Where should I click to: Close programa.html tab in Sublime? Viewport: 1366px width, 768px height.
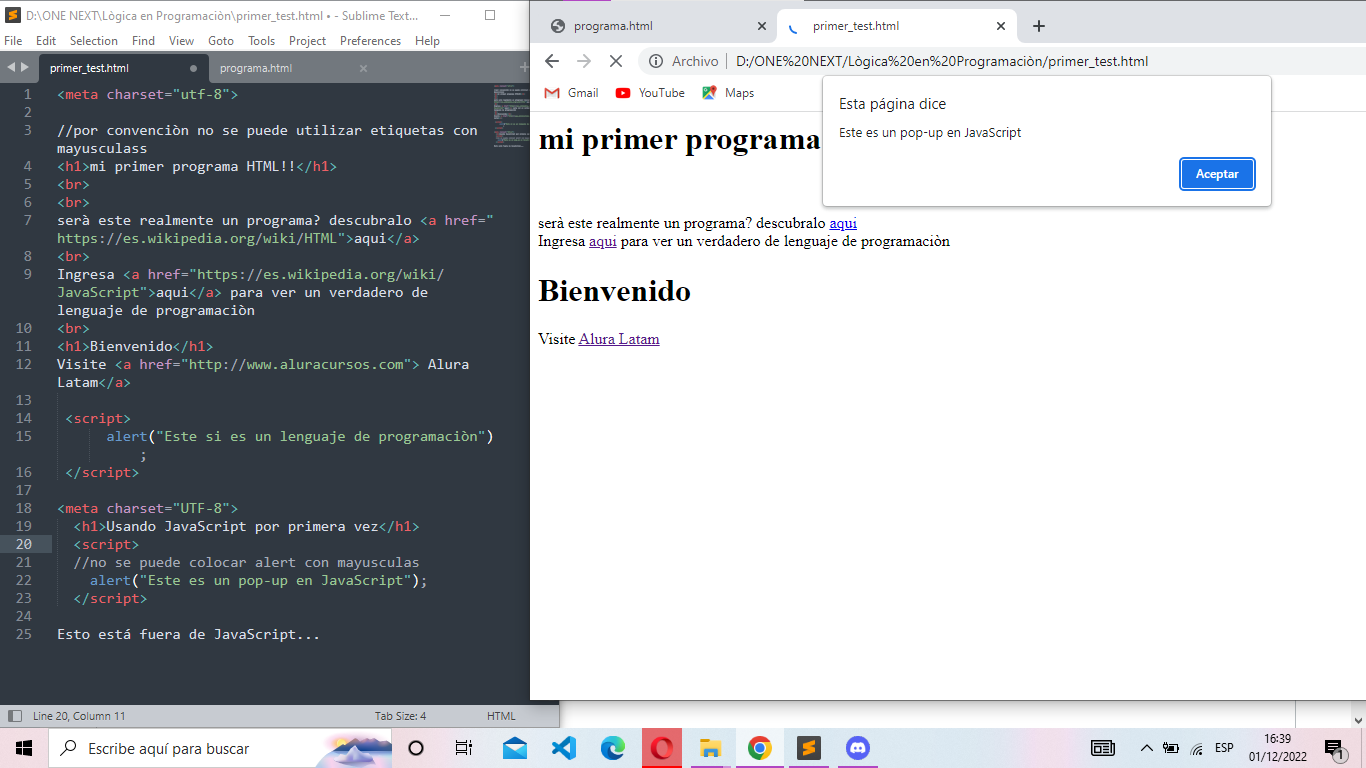coord(363,68)
